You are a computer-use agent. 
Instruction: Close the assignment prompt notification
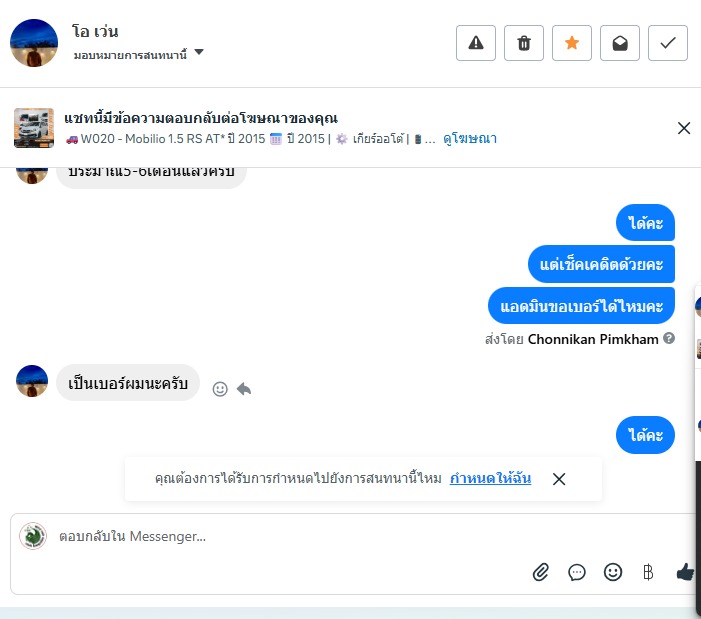click(559, 479)
